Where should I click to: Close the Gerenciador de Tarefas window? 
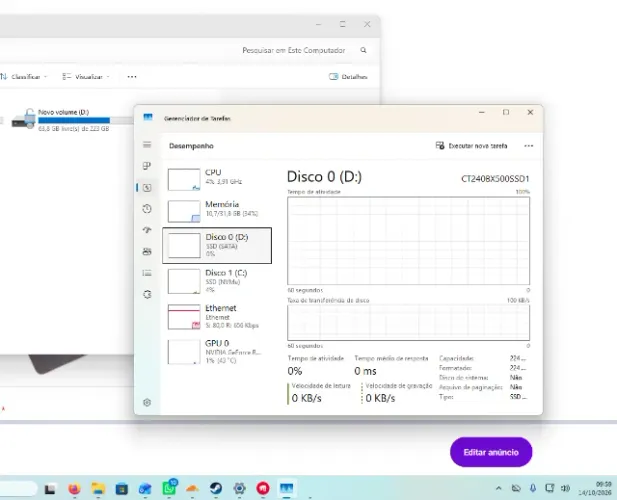click(x=530, y=113)
